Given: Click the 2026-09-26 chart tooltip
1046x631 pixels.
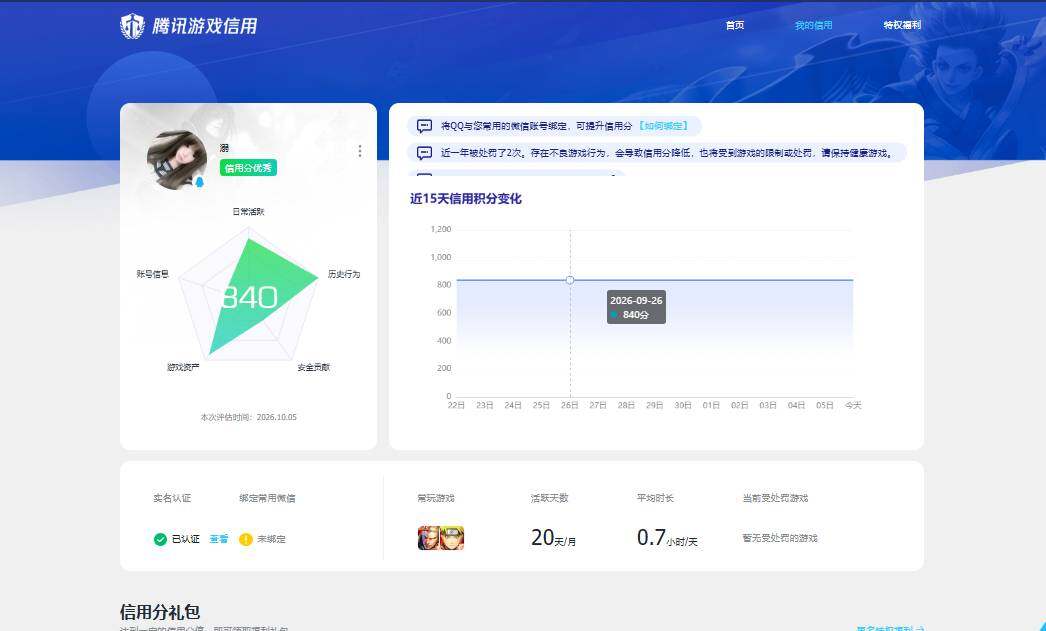Looking at the screenshot, I should (x=636, y=307).
